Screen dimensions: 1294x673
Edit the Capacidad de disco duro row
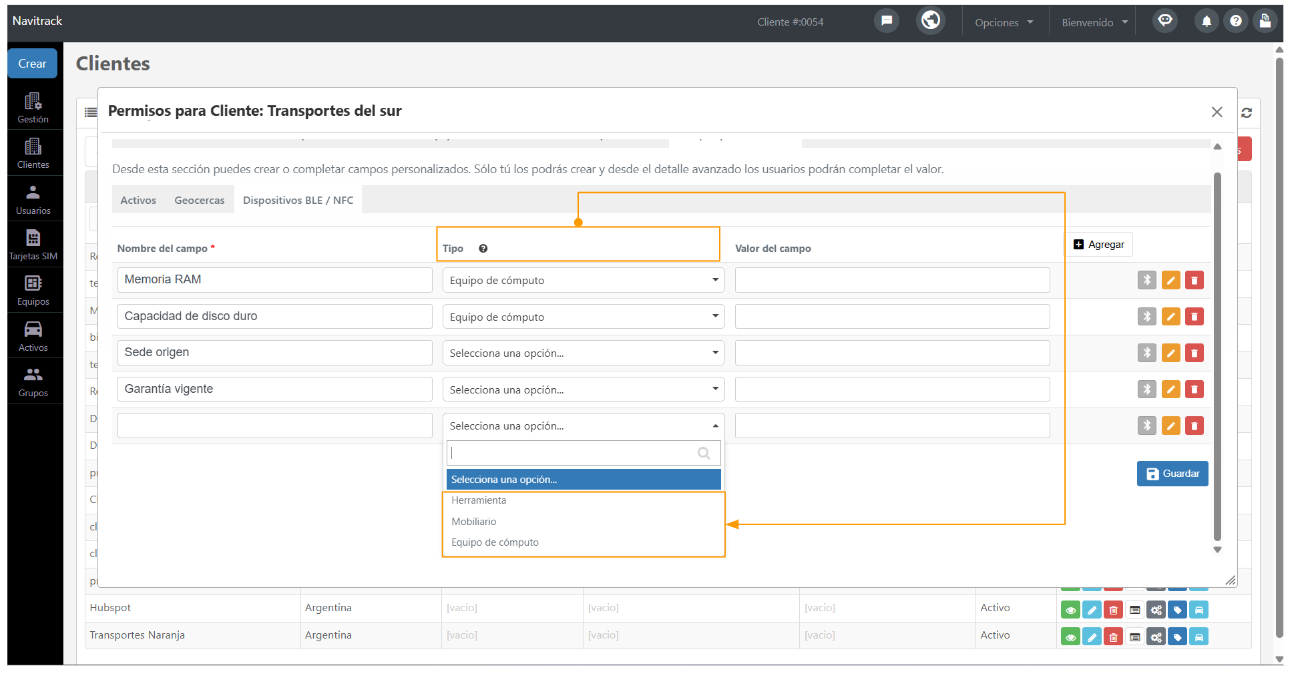click(1171, 316)
